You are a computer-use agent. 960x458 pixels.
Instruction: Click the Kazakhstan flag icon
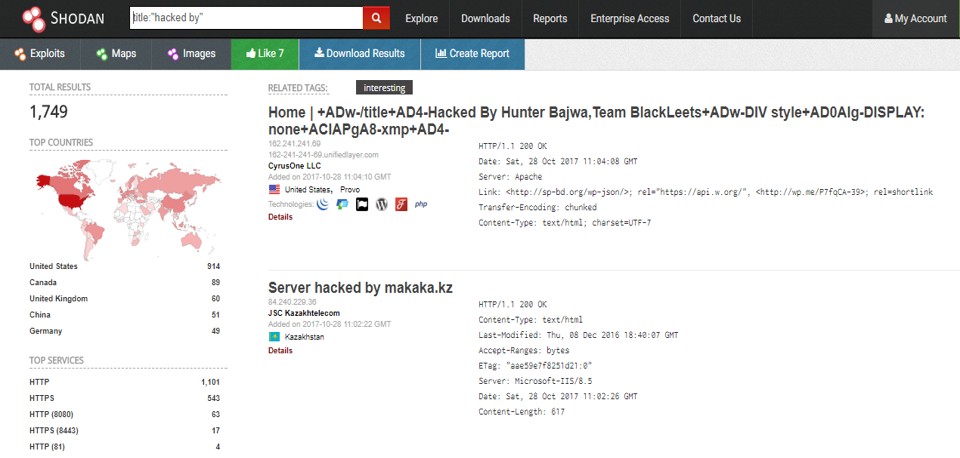(x=274, y=337)
